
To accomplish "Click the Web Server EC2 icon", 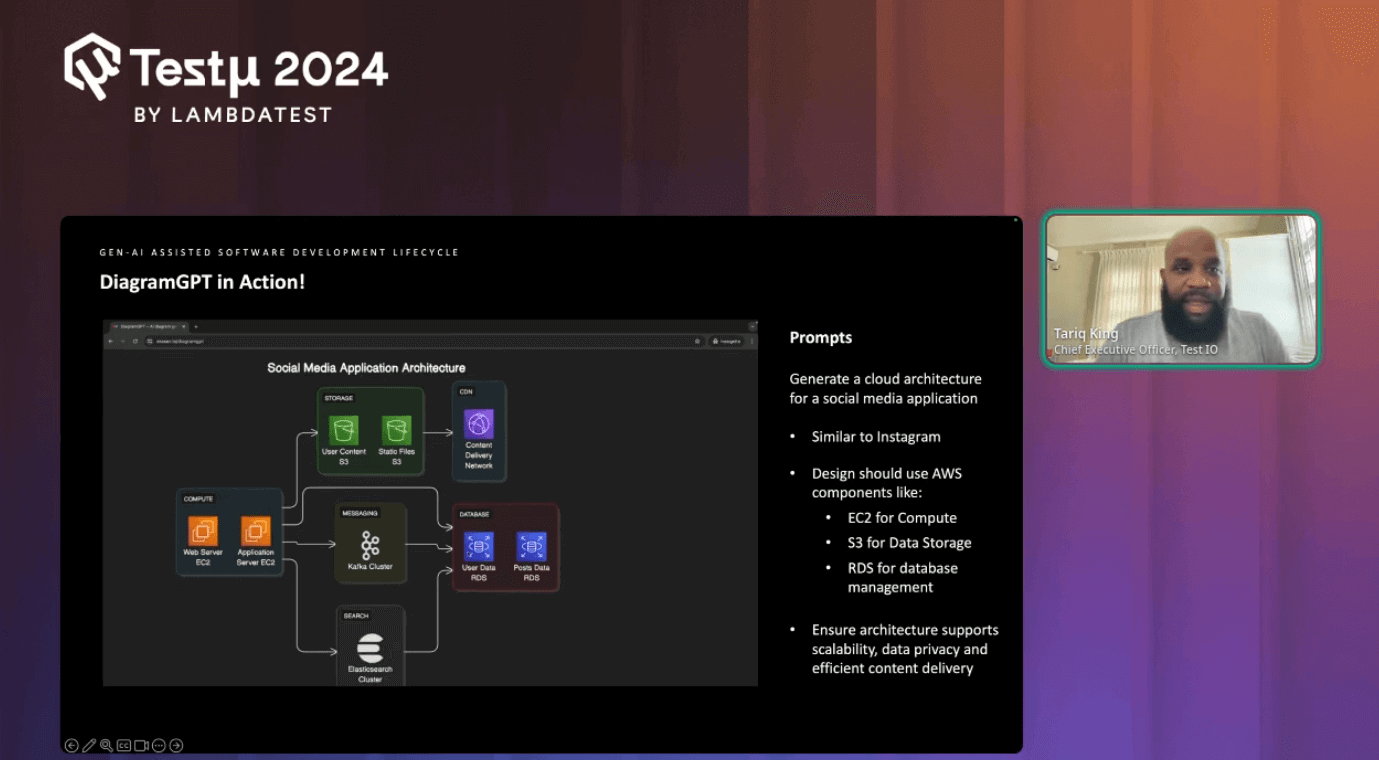I will (203, 531).
